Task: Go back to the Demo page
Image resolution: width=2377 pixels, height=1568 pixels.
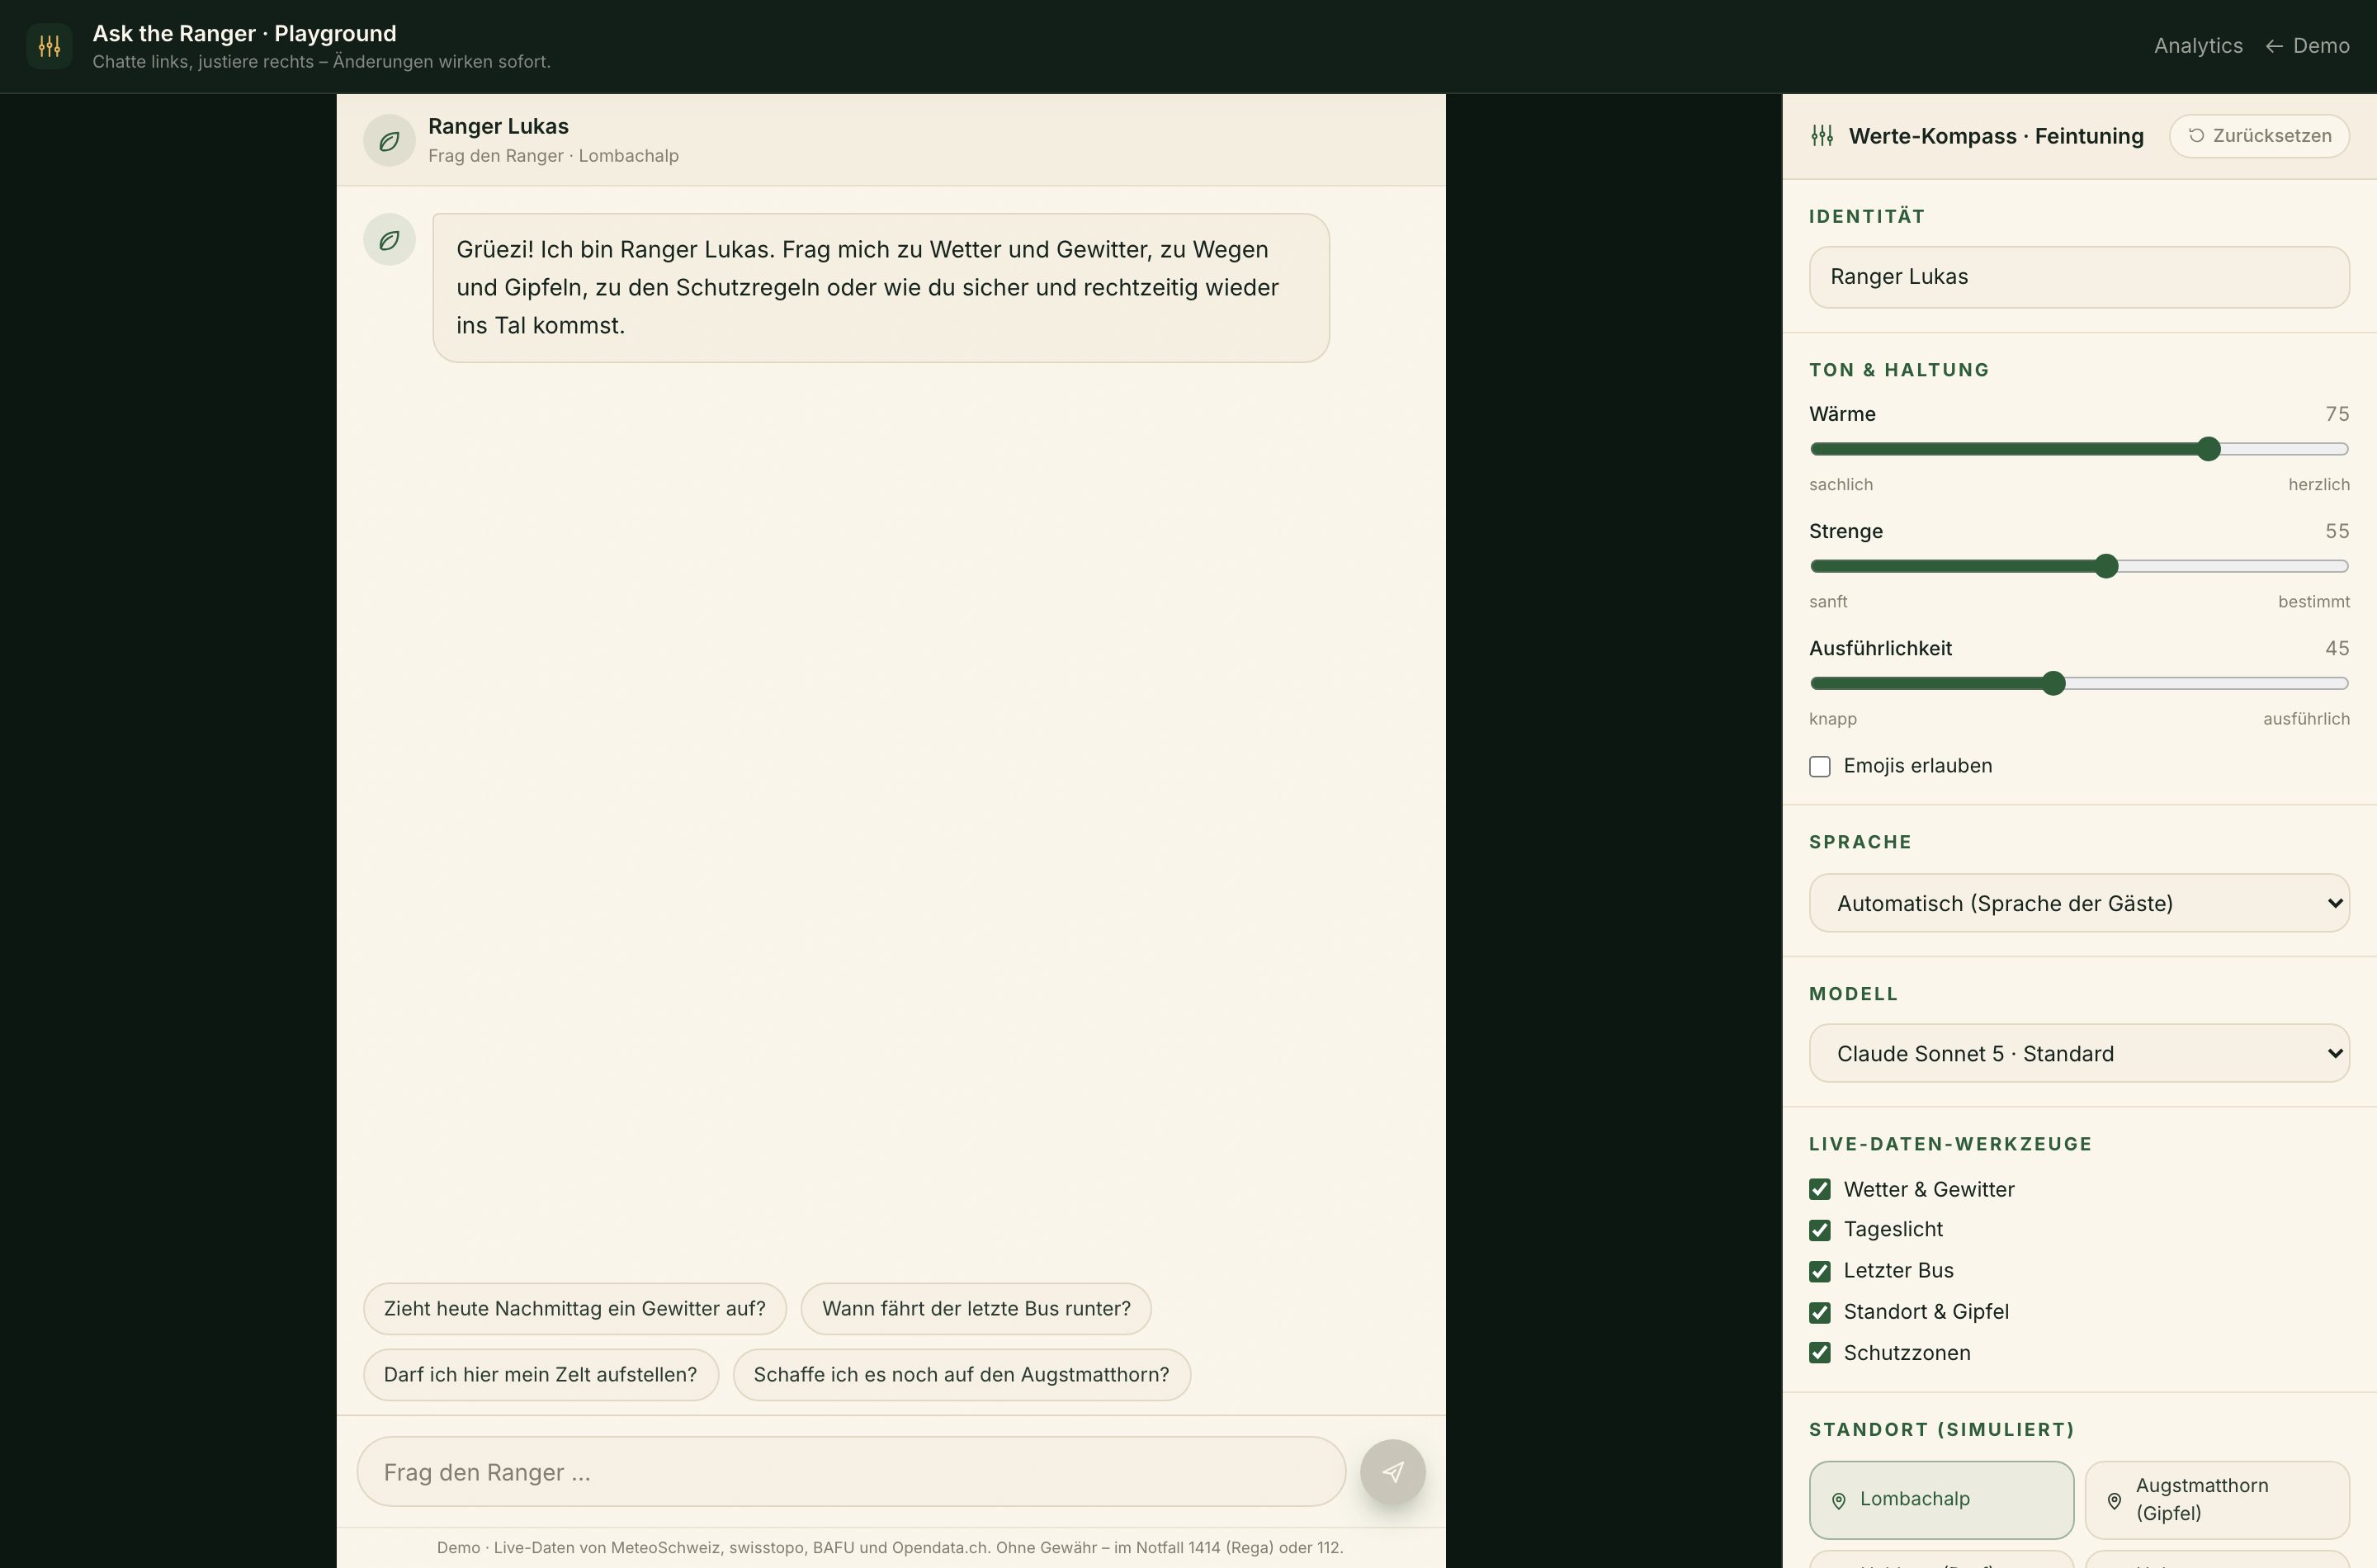Action: click(2307, 46)
